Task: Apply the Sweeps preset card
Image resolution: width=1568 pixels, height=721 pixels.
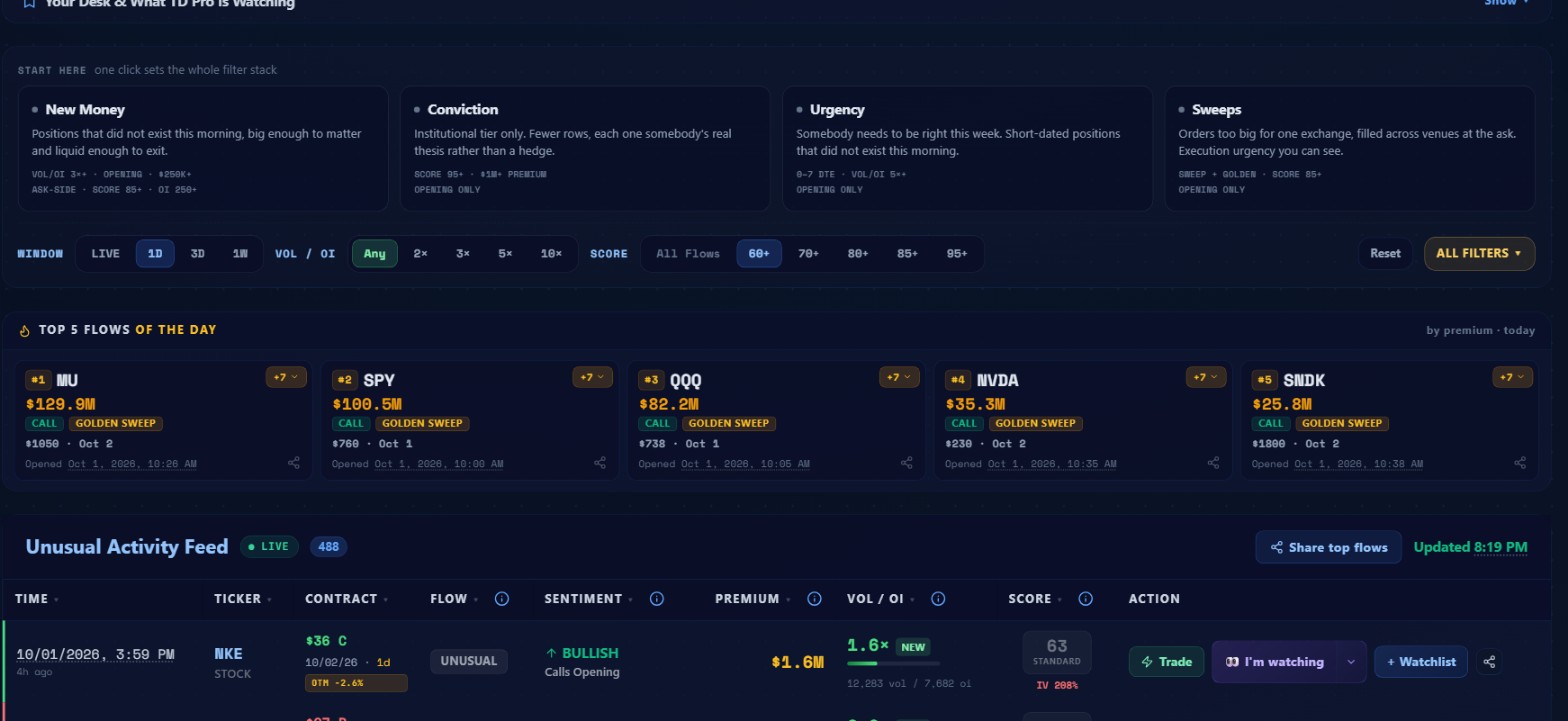Action: tap(1350, 148)
